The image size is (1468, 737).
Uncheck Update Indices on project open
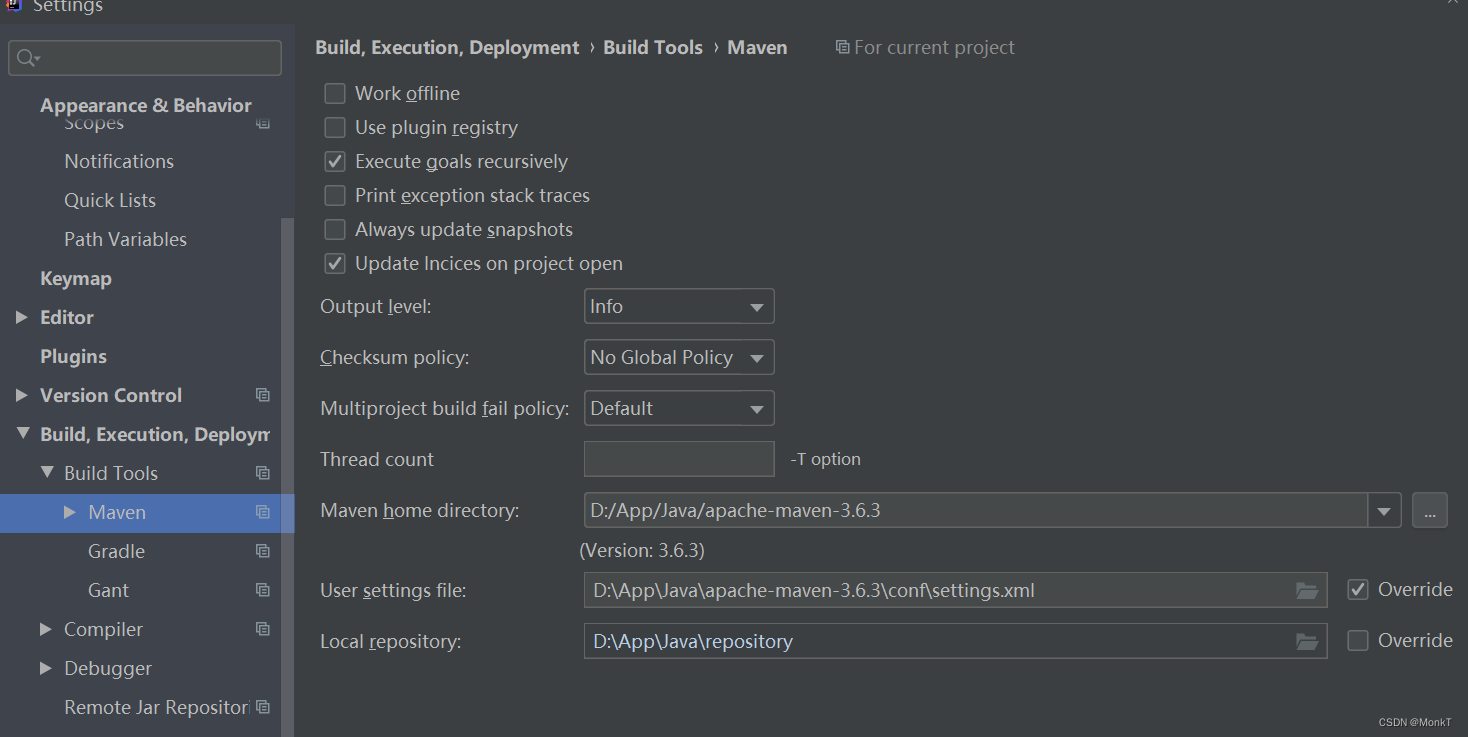(x=335, y=264)
